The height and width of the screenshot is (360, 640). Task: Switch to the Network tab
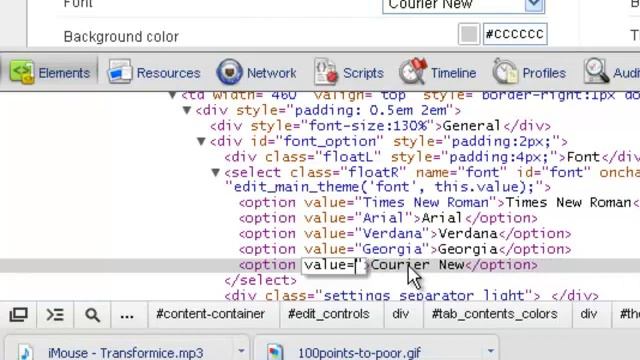[256, 73]
